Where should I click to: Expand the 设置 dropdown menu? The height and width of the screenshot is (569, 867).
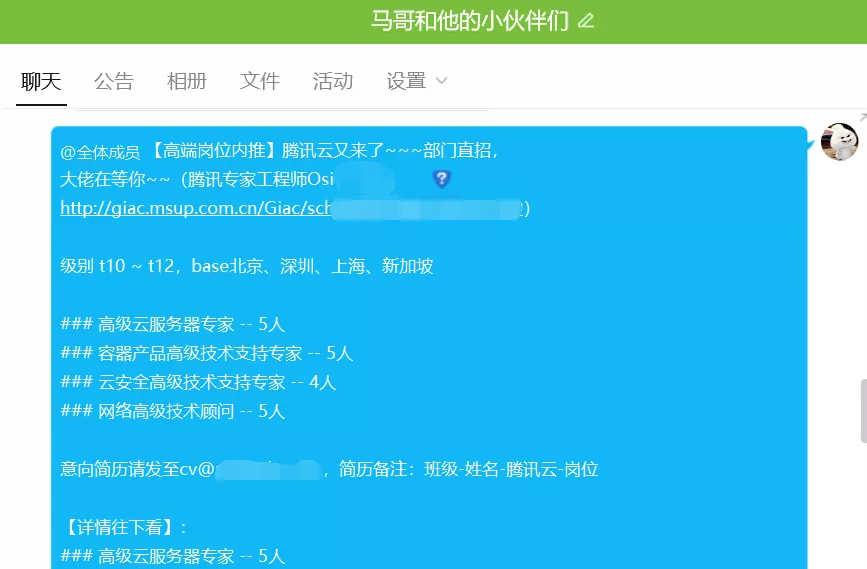(x=416, y=81)
